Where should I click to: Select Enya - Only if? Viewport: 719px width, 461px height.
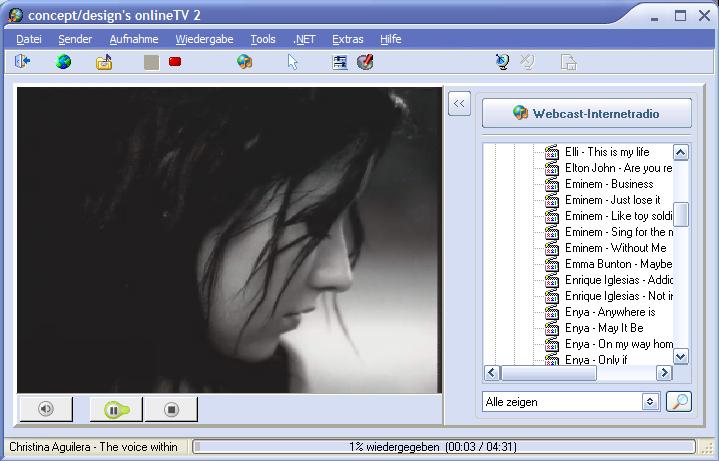point(596,360)
